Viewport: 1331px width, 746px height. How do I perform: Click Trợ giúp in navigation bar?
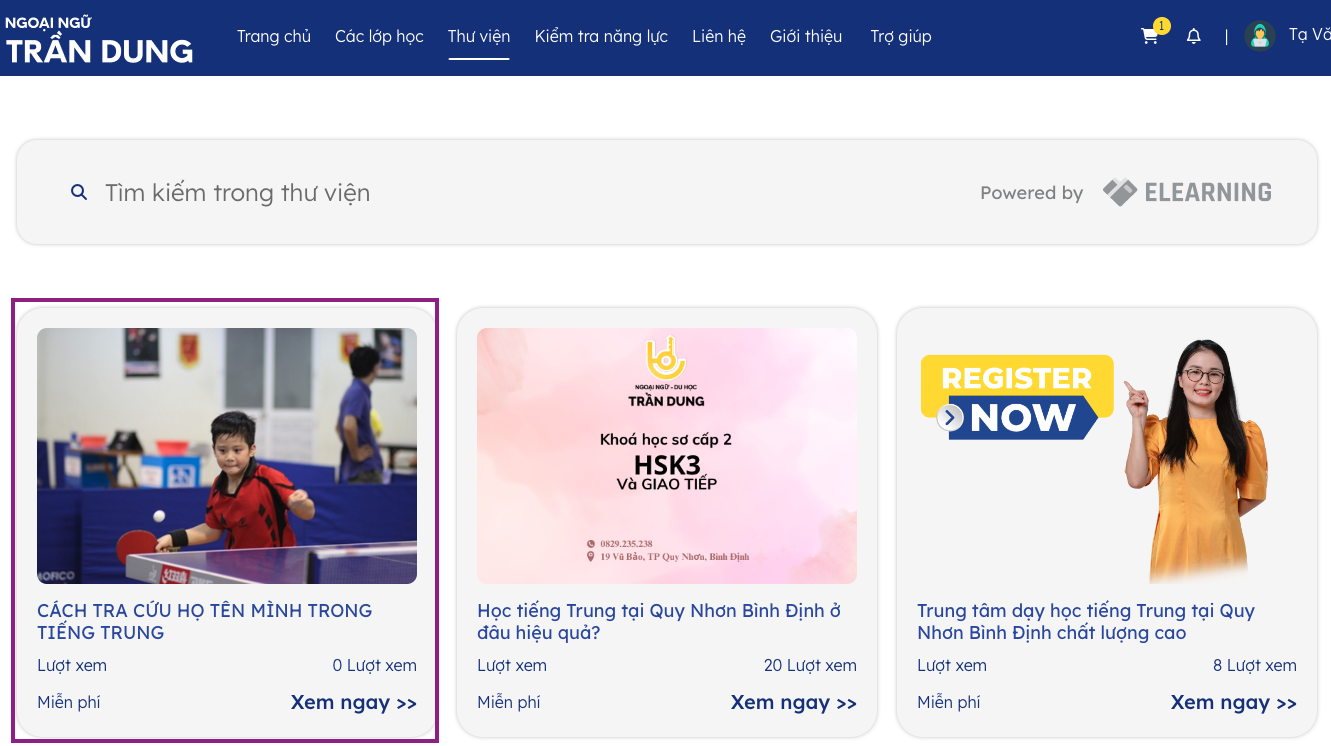tap(901, 37)
